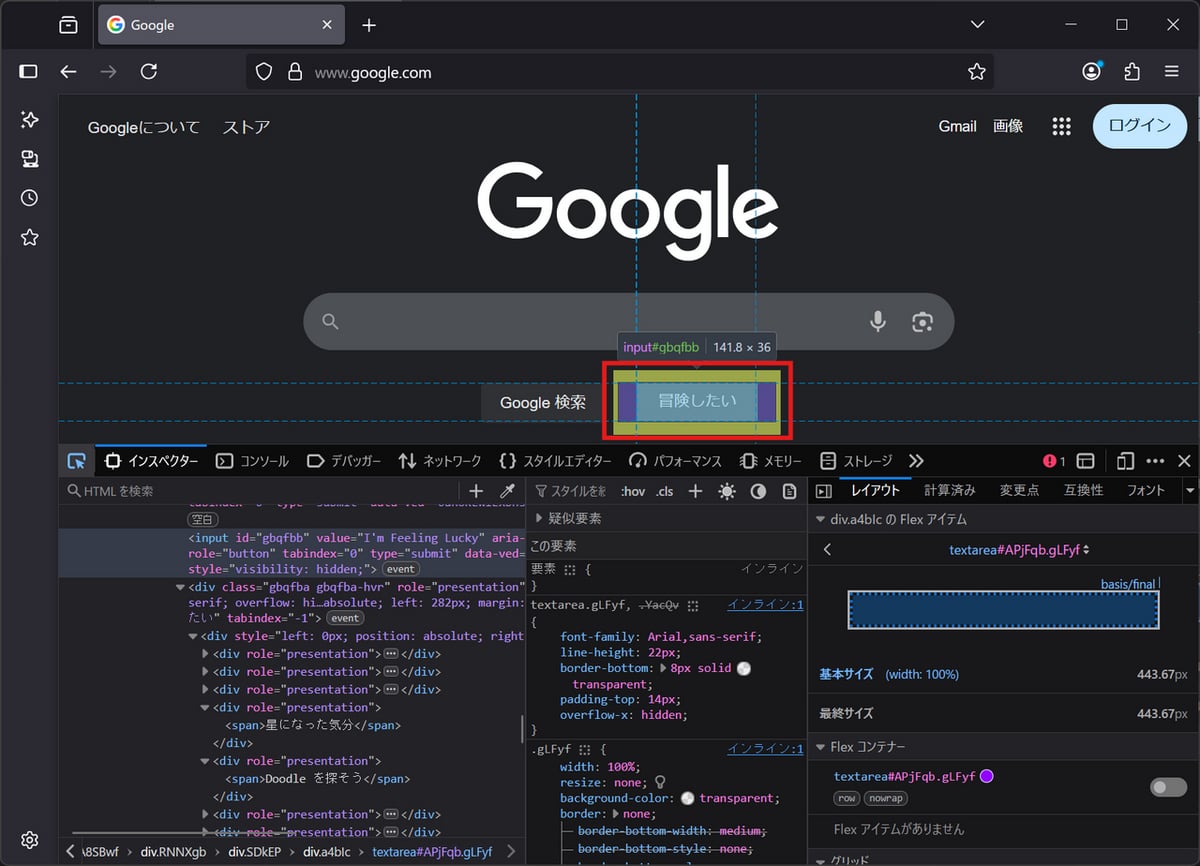The width and height of the screenshot is (1200, 866).
Task: Pick a color with the eyedropper
Action: tap(507, 491)
